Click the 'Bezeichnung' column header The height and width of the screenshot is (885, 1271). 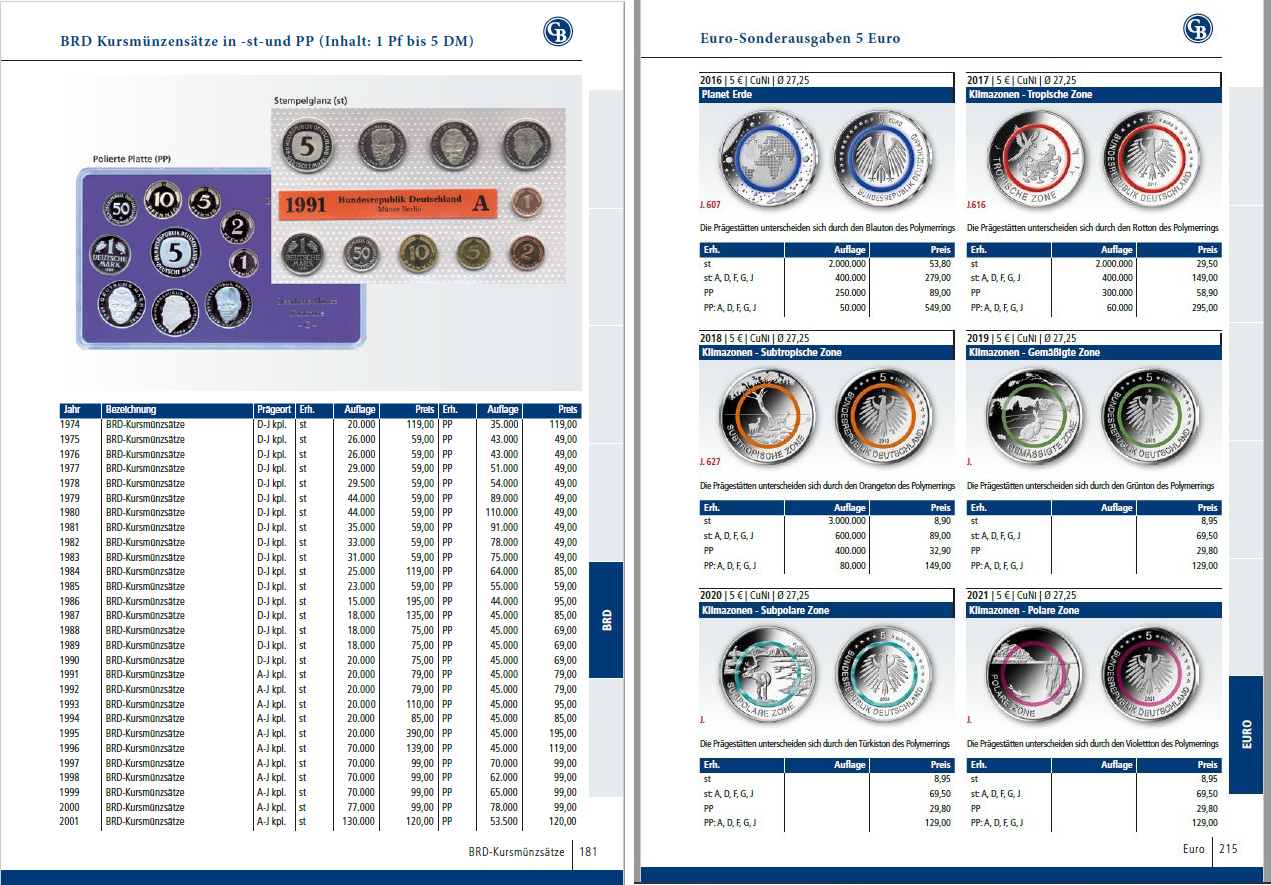point(131,410)
